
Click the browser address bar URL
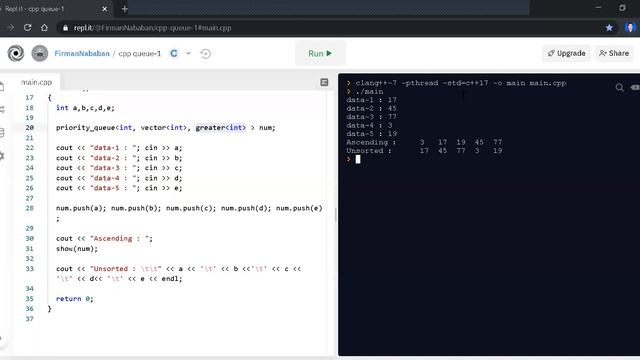(x=153, y=28)
